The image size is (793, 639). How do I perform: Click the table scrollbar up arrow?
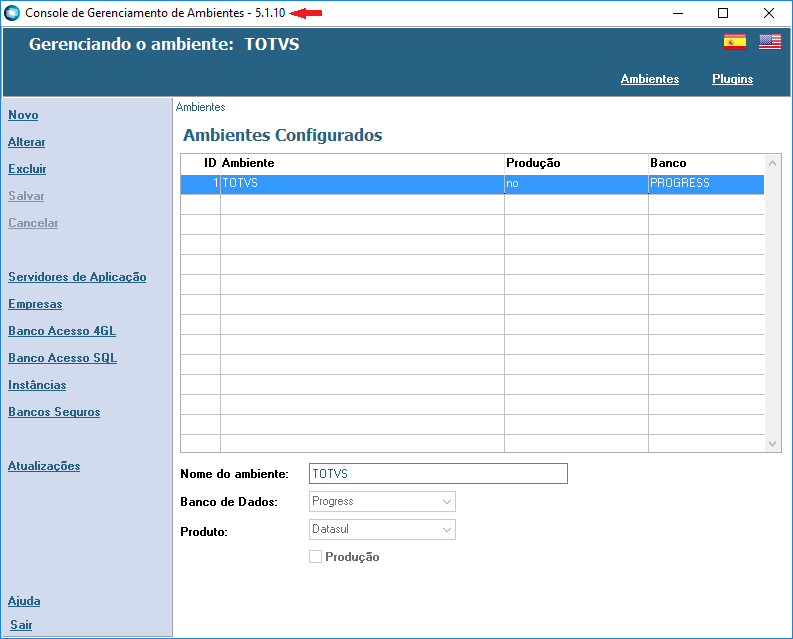coord(772,163)
